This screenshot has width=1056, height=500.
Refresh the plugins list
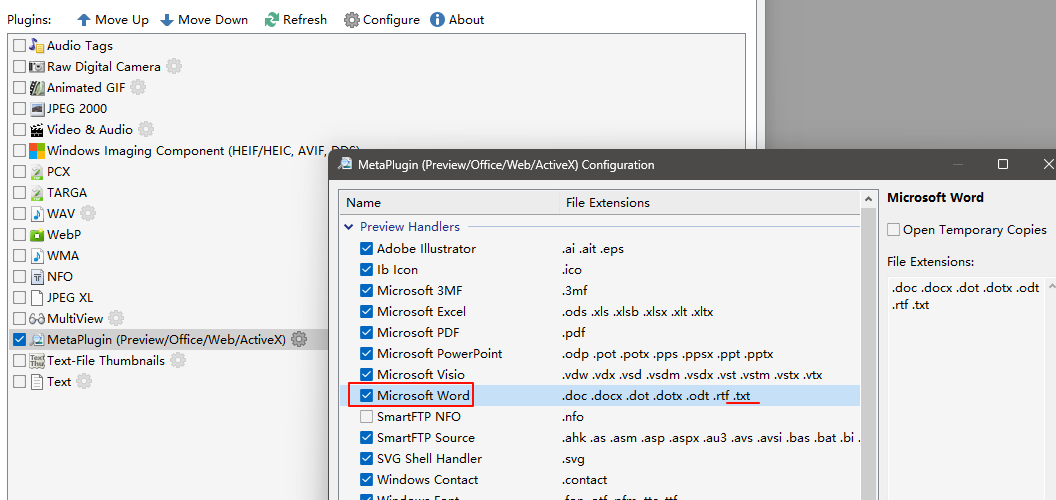point(296,20)
